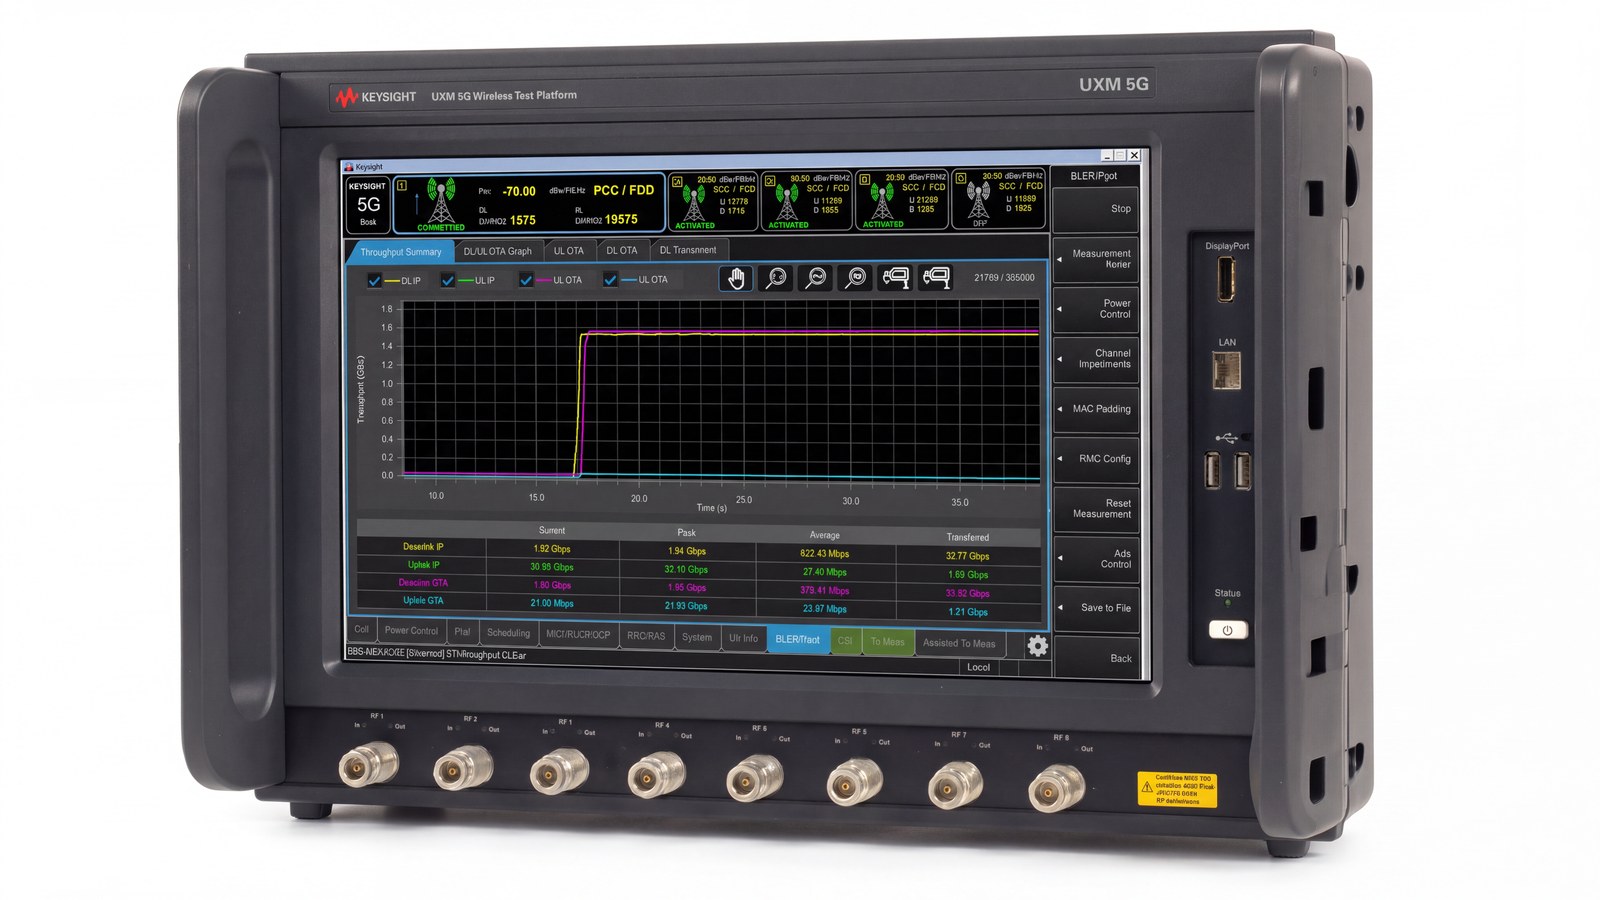
Task: Click the 822.43 Mbps average value cell
Action: tap(824, 553)
